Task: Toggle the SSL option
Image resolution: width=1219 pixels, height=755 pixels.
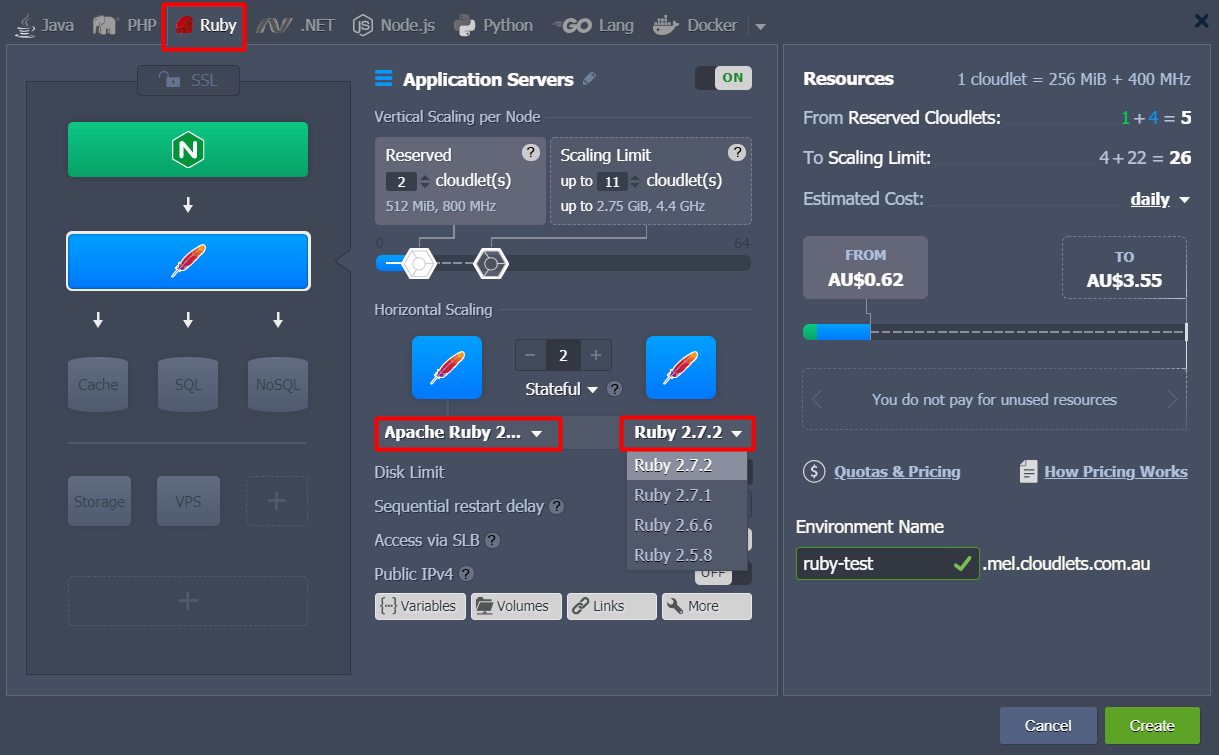Action: 188,80
